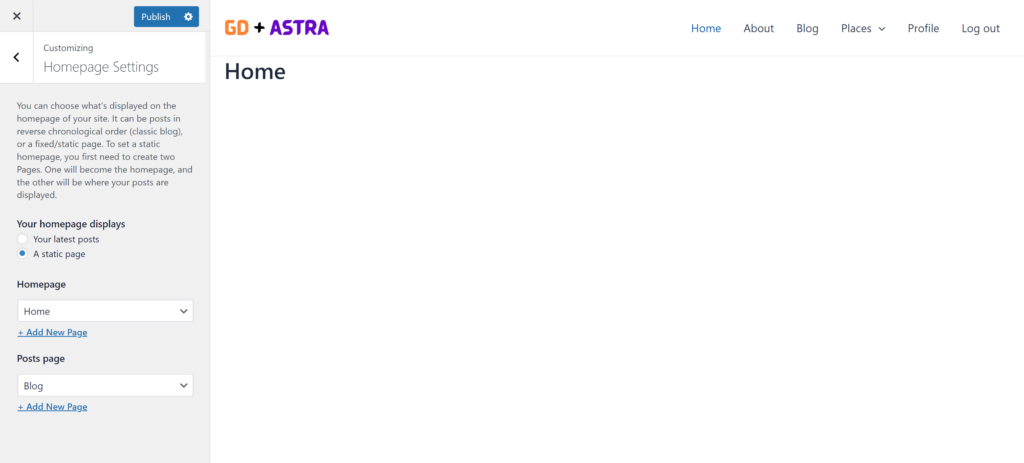
Task: Go back using the left chevron arrow
Action: click(16, 58)
